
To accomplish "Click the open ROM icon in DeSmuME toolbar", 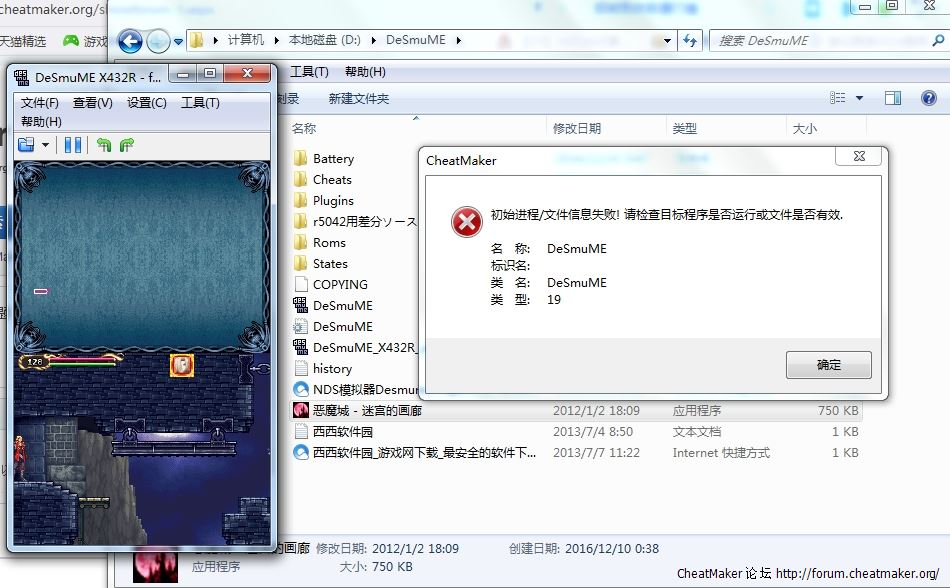I will tap(26, 145).
